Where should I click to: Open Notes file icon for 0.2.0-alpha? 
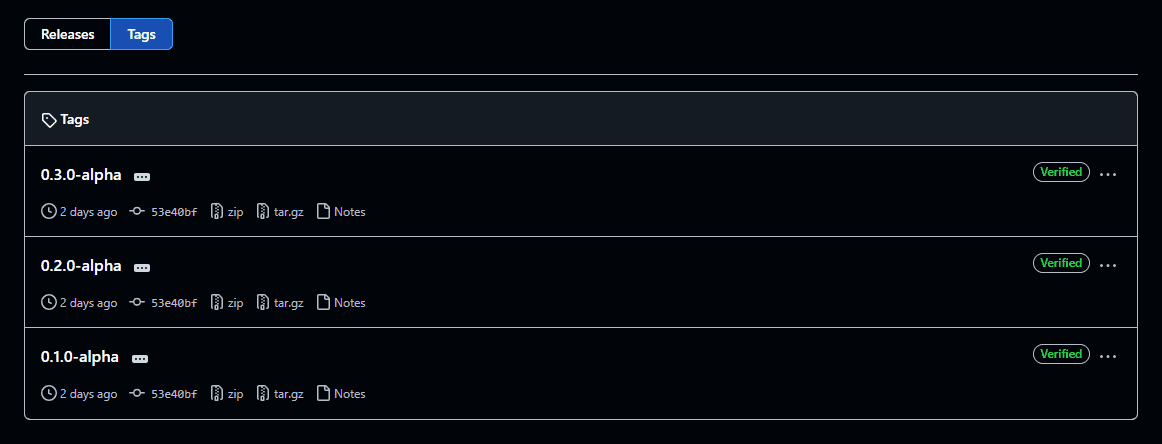(x=323, y=302)
